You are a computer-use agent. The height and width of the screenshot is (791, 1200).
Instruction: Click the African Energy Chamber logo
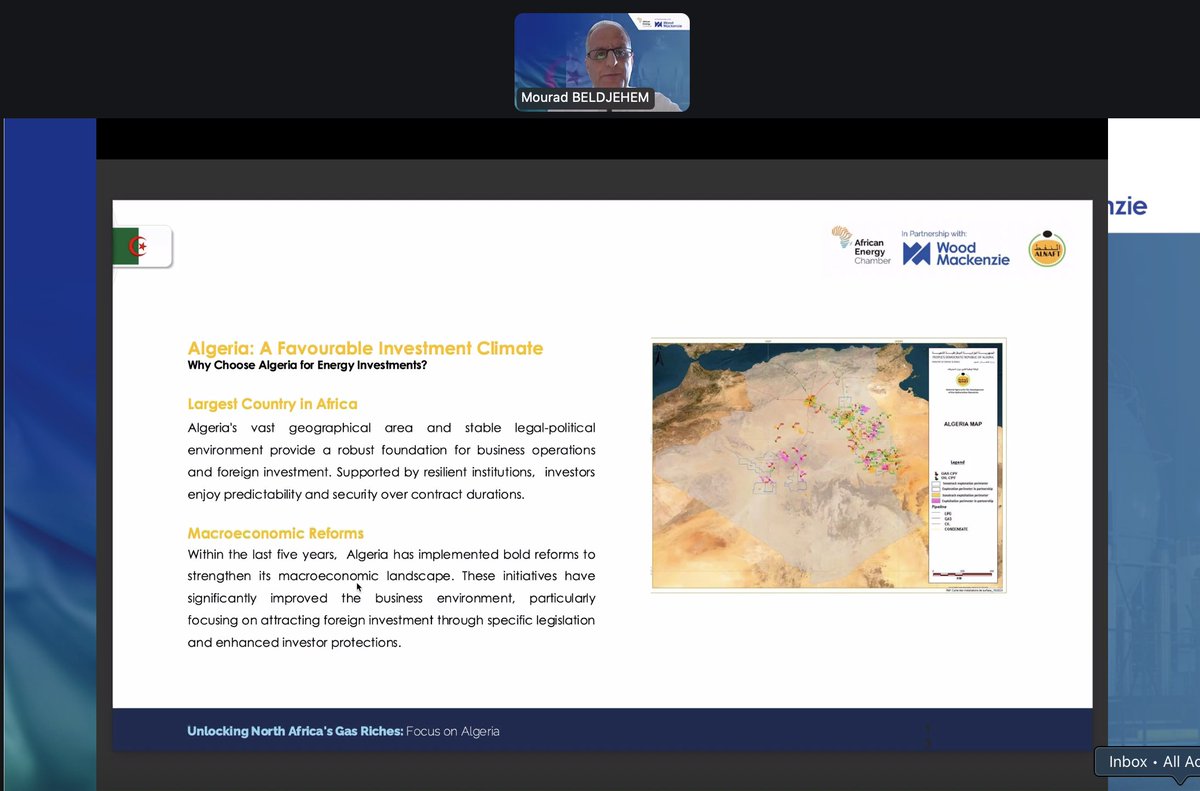(861, 245)
